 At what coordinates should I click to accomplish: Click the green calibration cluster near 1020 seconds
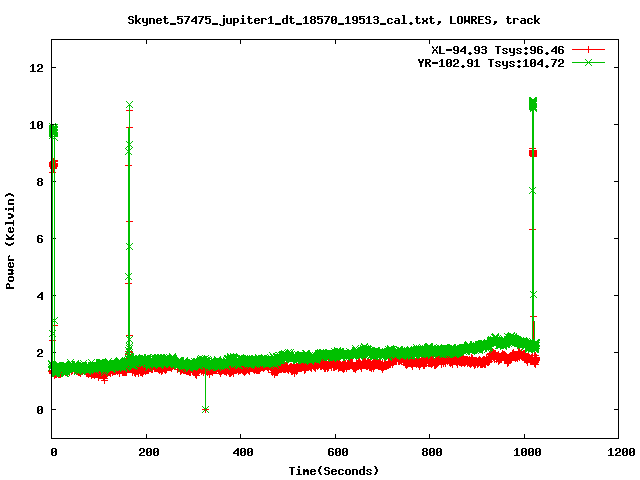(x=533, y=104)
